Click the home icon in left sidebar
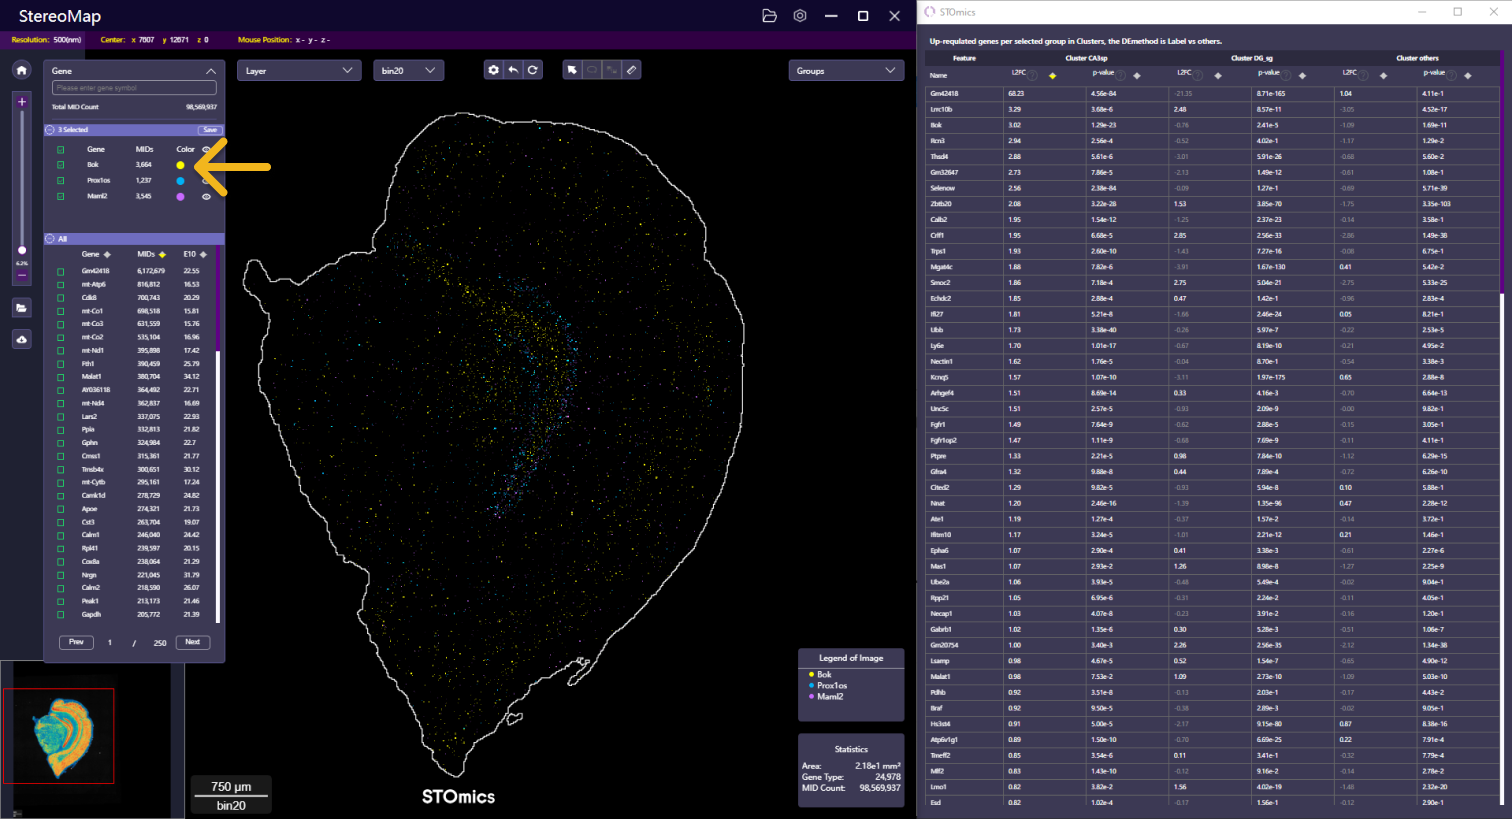Screen dimensions: 1512x819 pyautogui.click(x=21, y=70)
